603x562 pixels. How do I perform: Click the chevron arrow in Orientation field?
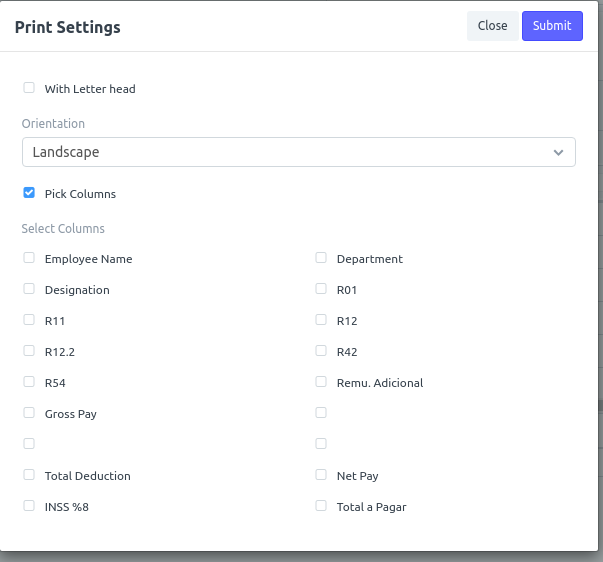558,153
